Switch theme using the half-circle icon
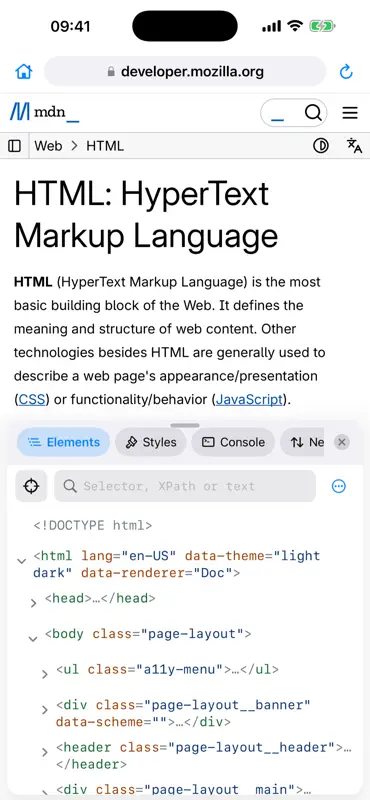Screen dimensions: 370x800 (x=320, y=146)
